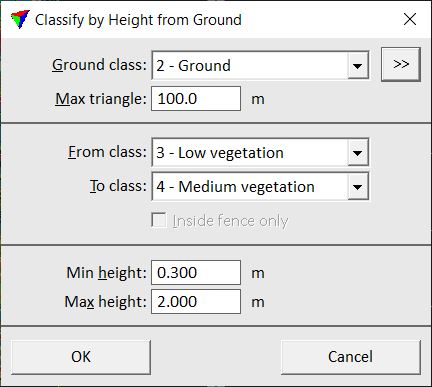
Task: Click the TerraScan icon in the title bar
Action: coord(20,19)
